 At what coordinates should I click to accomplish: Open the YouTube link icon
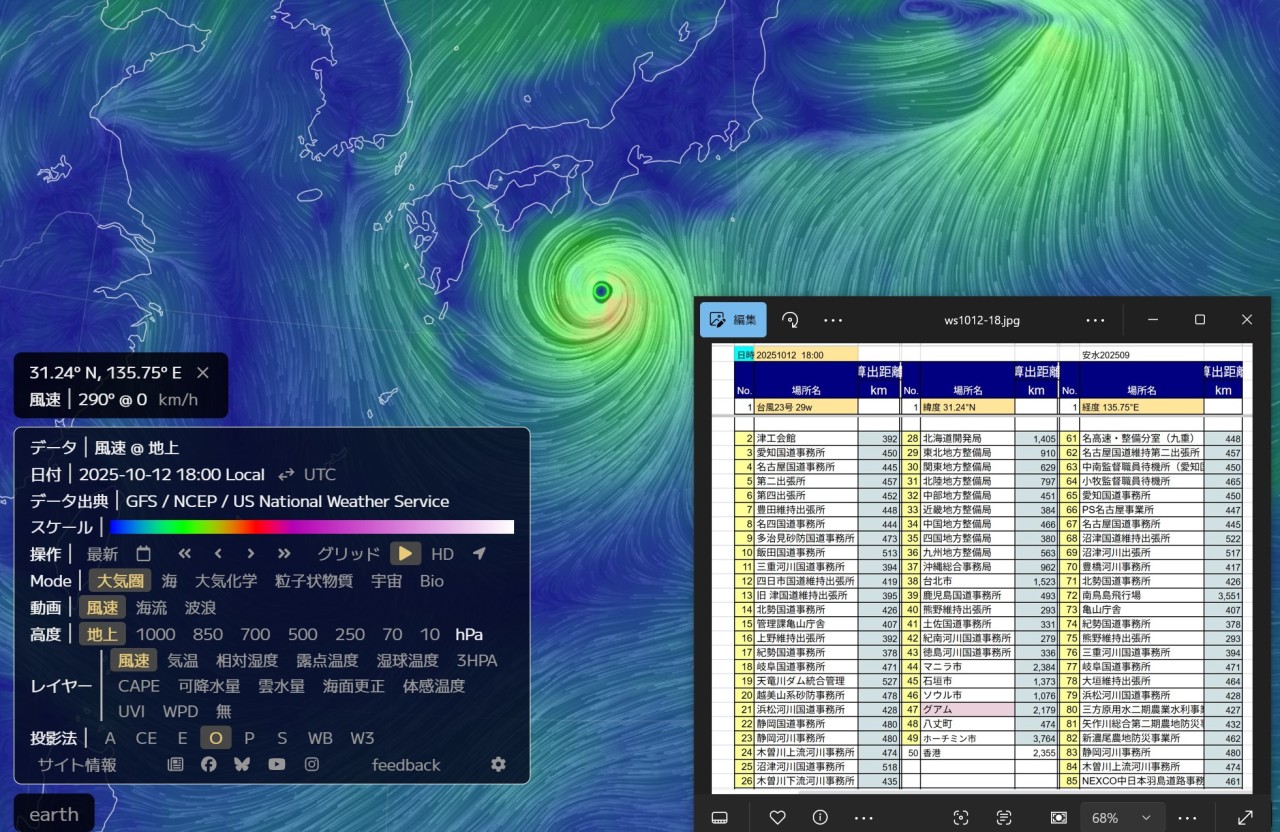click(276, 764)
